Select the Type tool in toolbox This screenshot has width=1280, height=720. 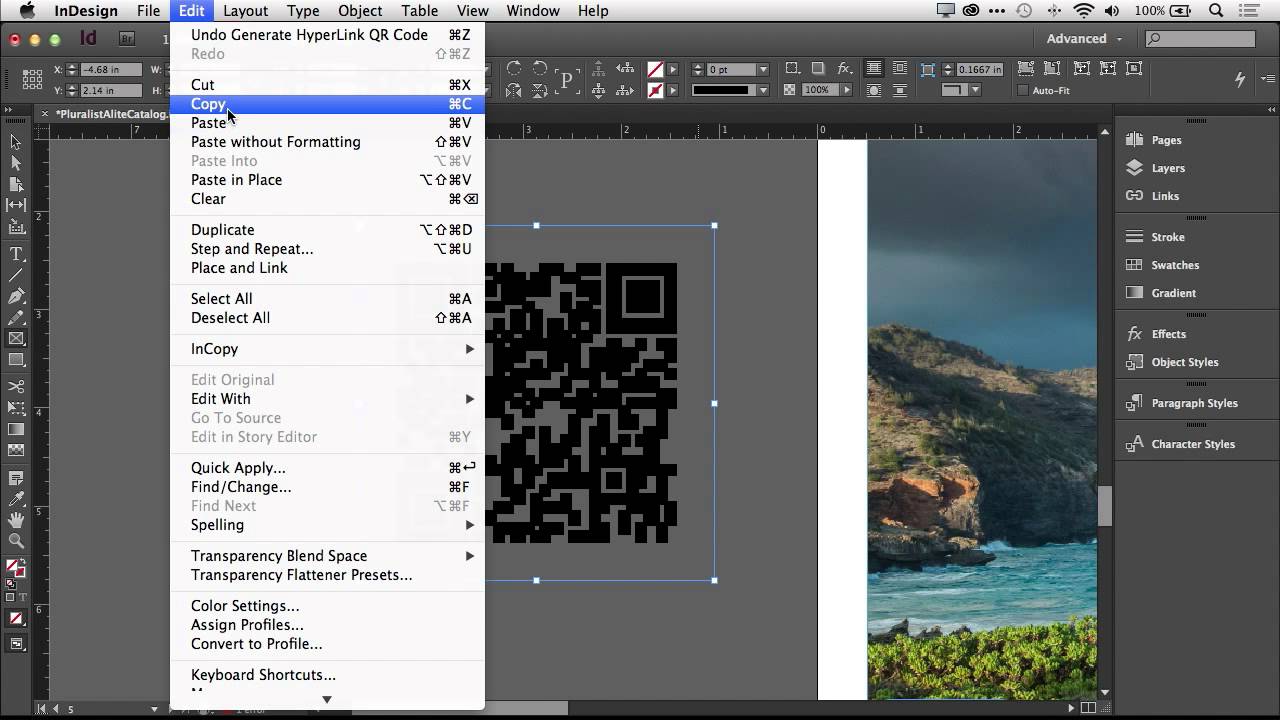[x=16, y=254]
